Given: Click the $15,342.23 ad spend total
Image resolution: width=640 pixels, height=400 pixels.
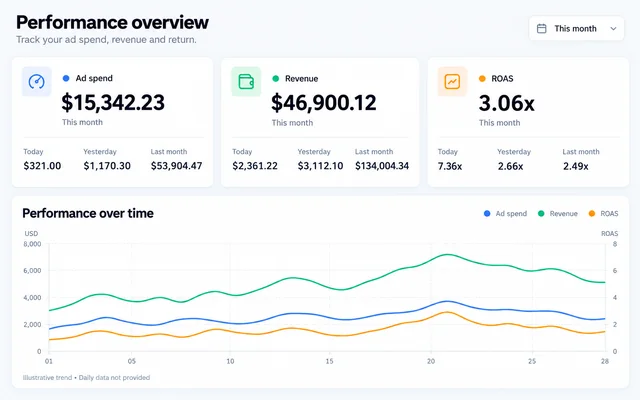Looking at the screenshot, I should (x=113, y=102).
